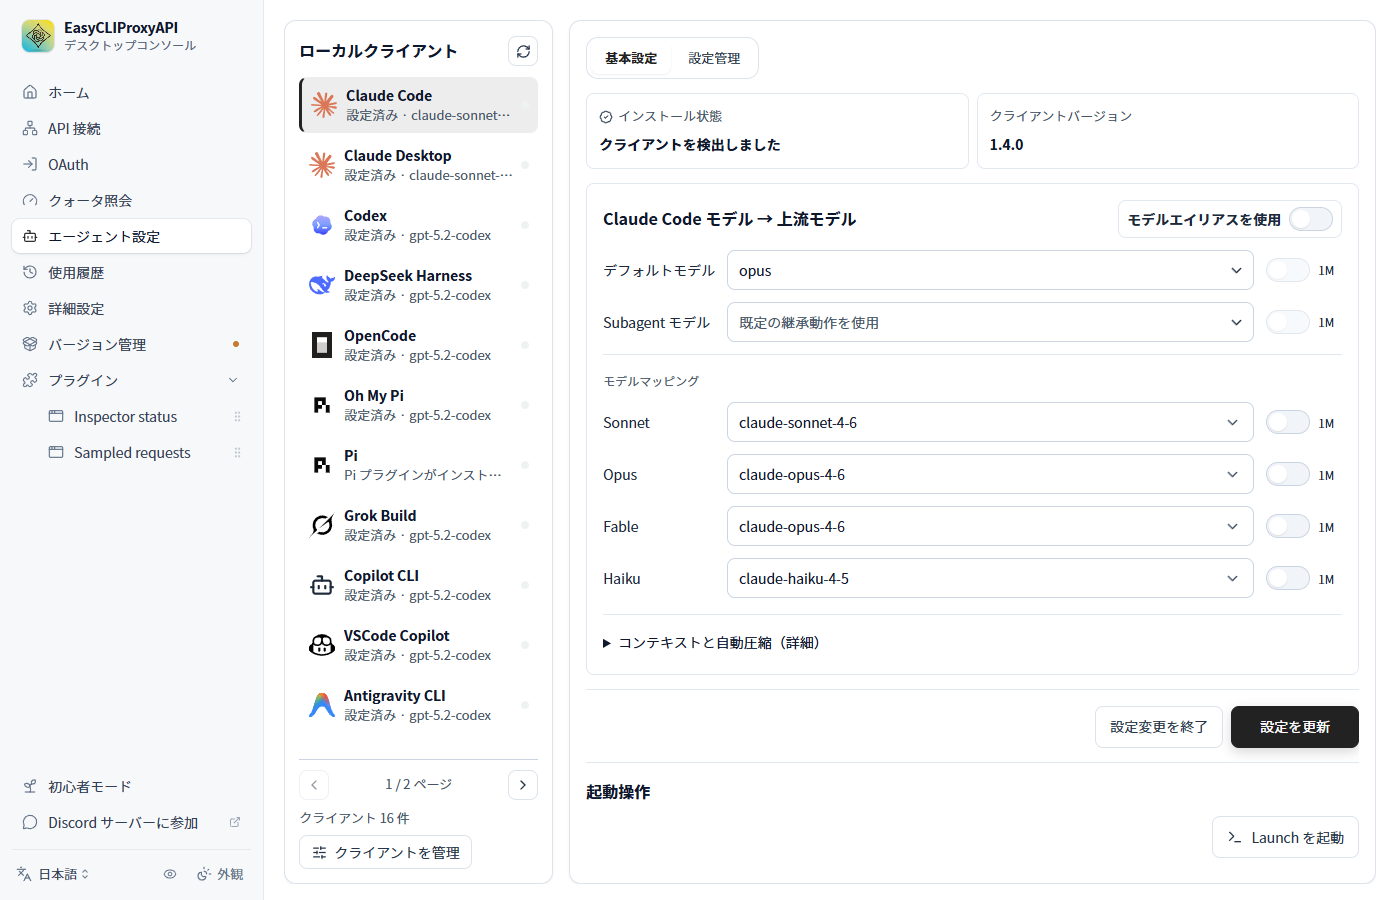Open バージョン管理 in the sidebar

point(131,344)
